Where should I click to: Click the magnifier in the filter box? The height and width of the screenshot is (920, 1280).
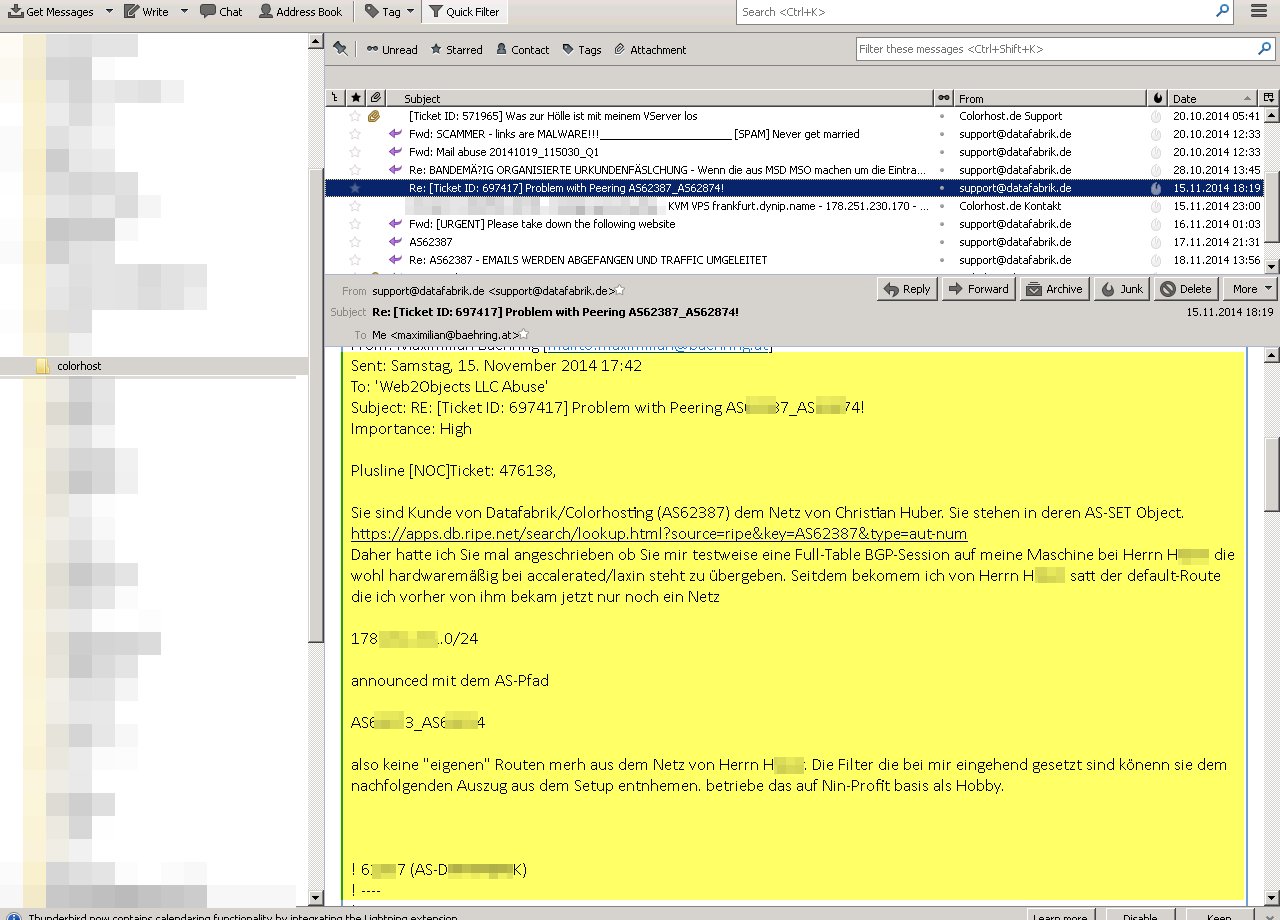click(x=1265, y=48)
